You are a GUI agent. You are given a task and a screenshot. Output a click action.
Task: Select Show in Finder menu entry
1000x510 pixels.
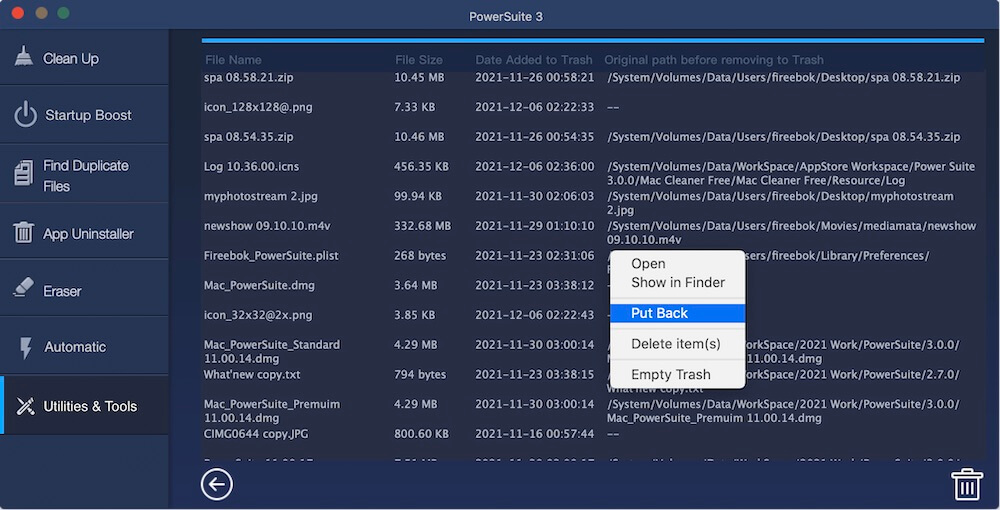(x=678, y=282)
